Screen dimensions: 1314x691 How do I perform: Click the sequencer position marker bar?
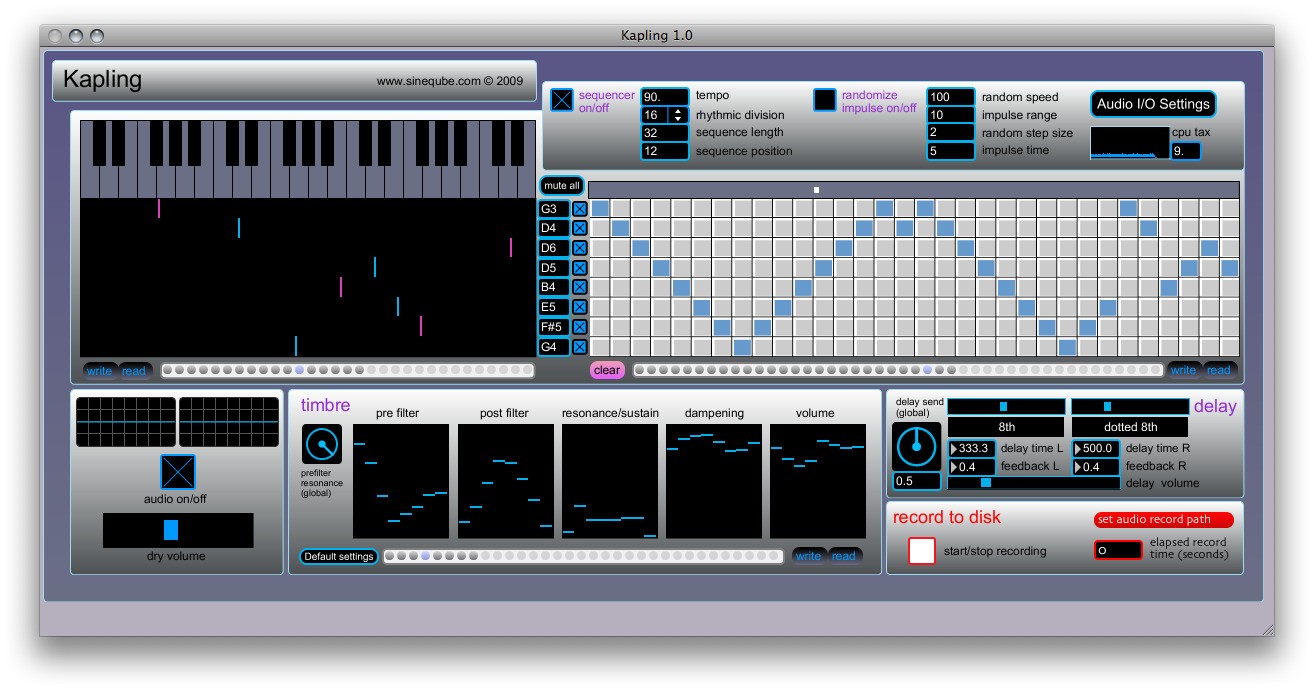[x=914, y=189]
